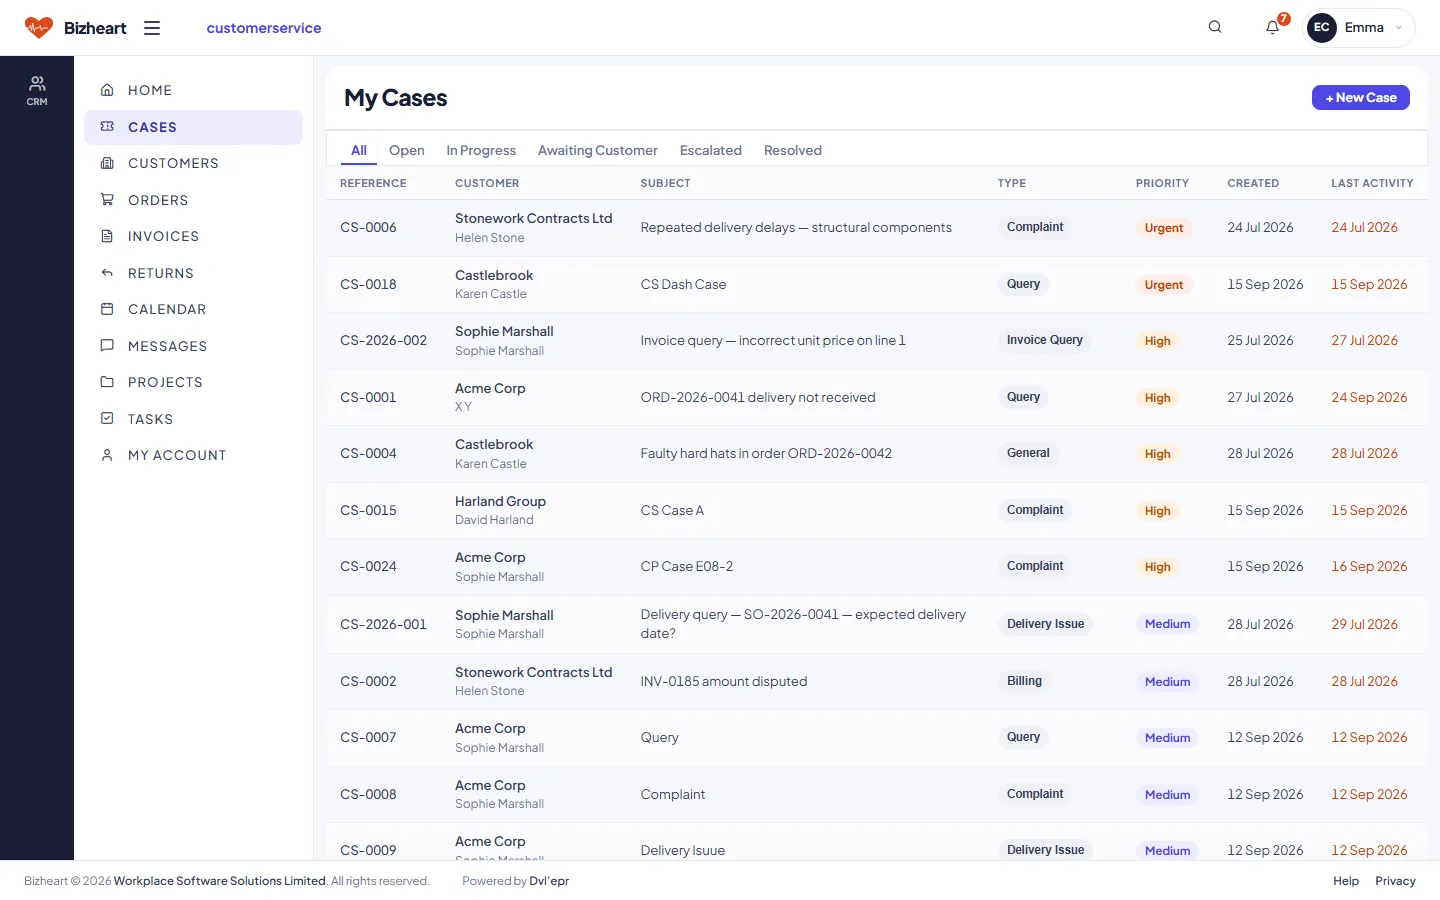Click the EC user avatar
The width and height of the screenshot is (1440, 900).
pyautogui.click(x=1322, y=28)
